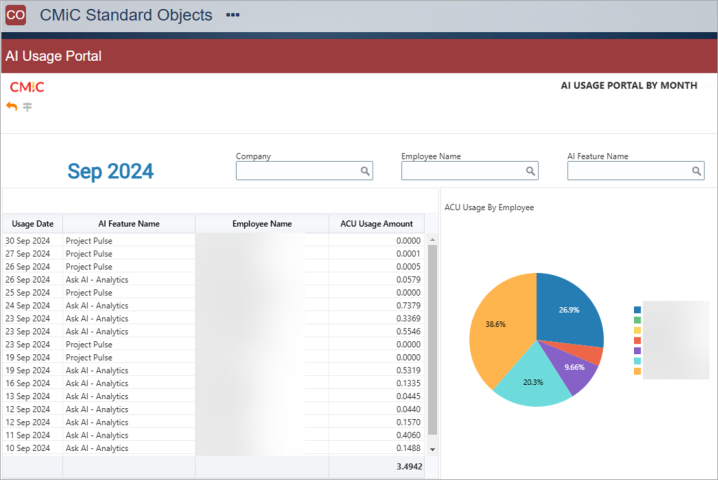Click the small red pie slice
Viewport: 718px width, 480px height.
click(x=591, y=354)
